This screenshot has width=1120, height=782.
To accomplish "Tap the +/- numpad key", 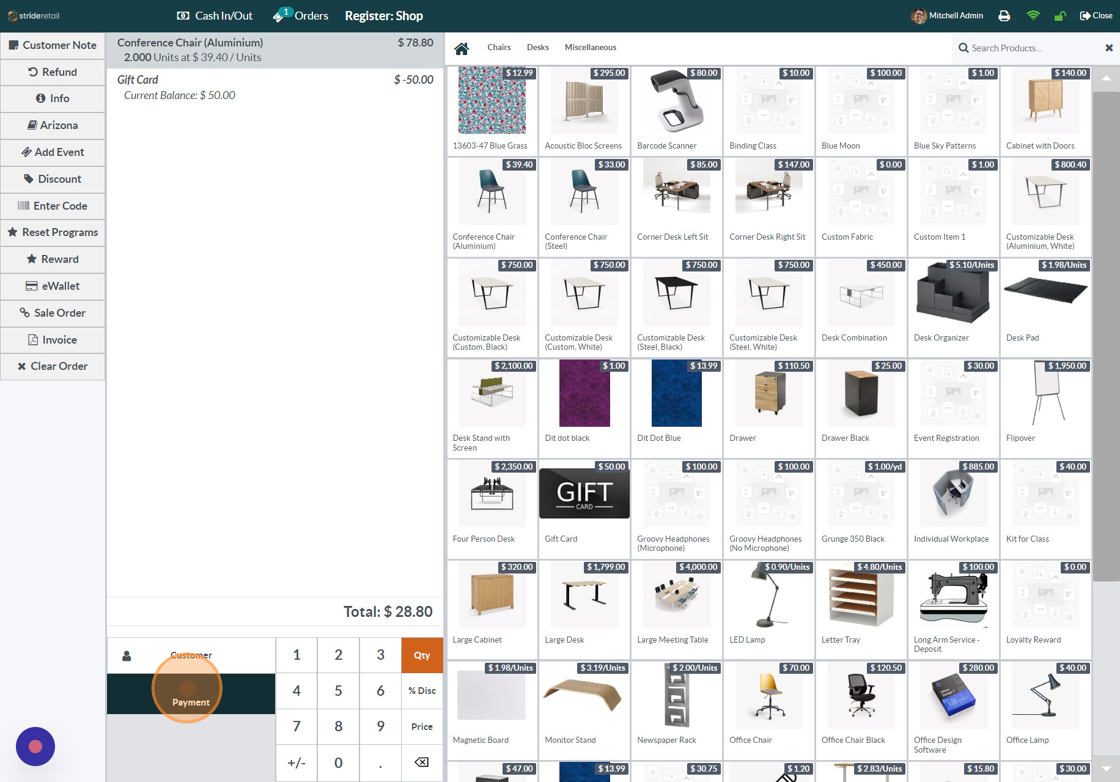I will click(296, 763).
